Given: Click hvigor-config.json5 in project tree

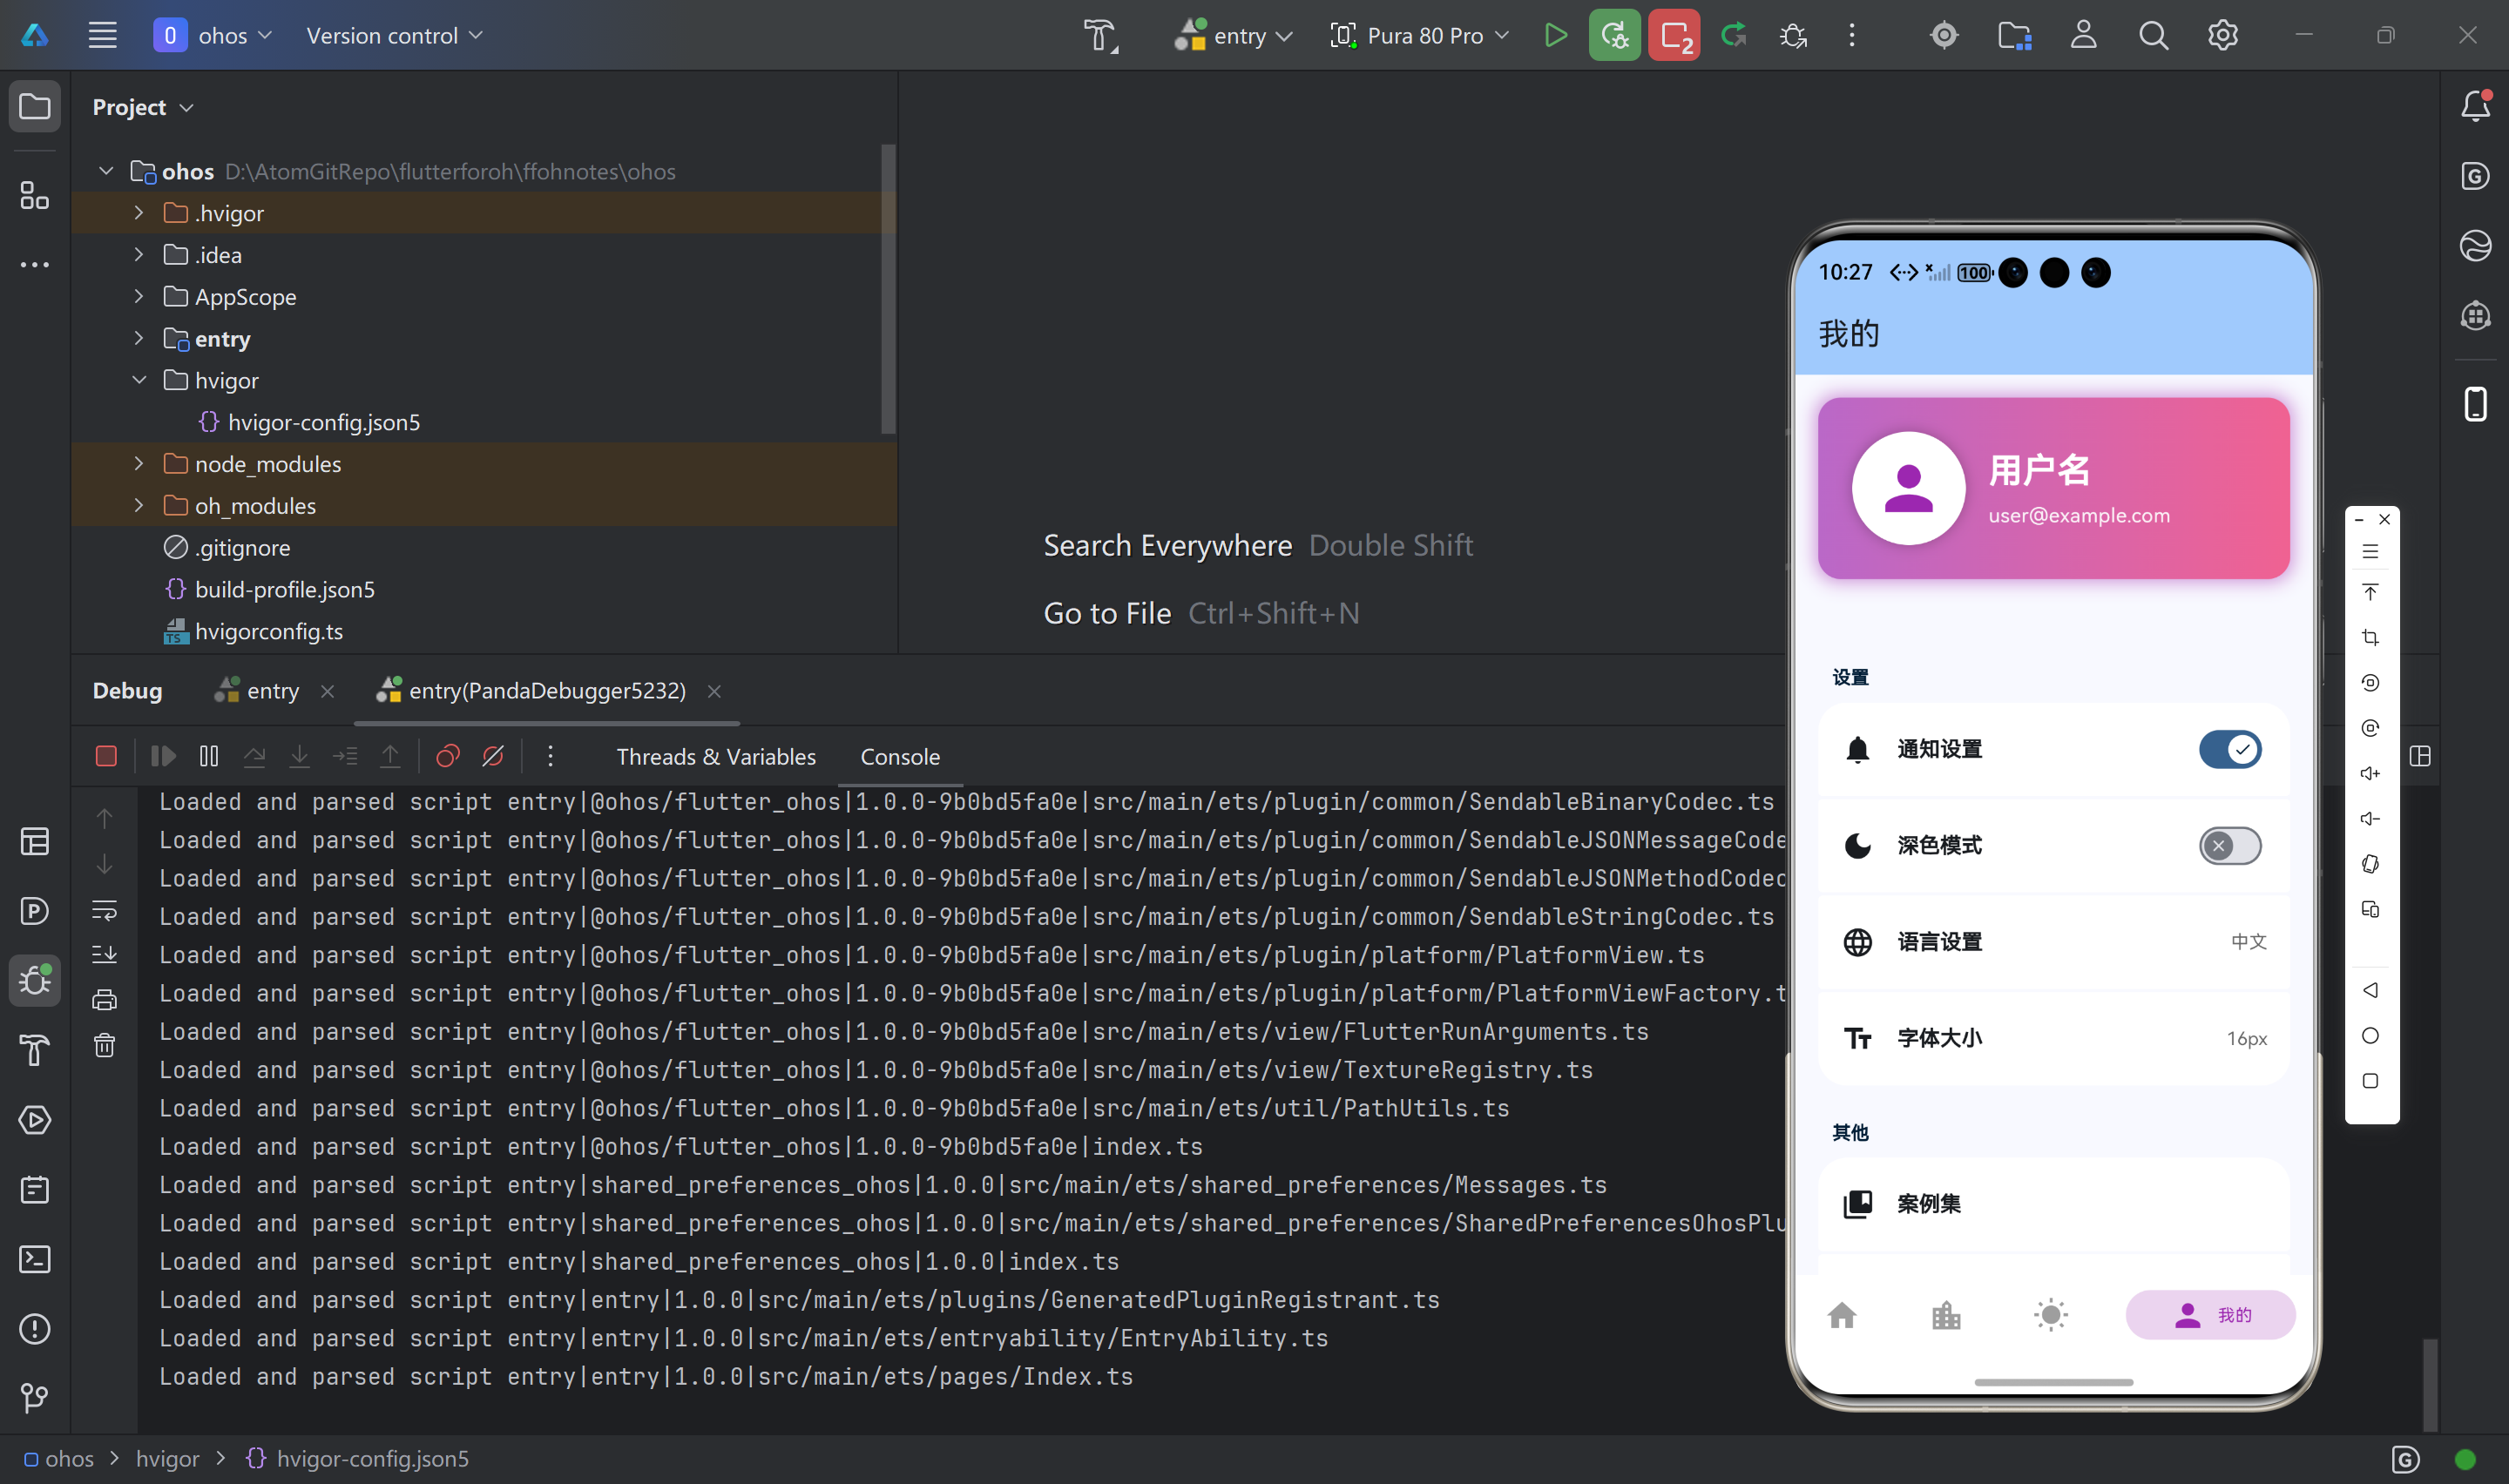Looking at the screenshot, I should [323, 423].
